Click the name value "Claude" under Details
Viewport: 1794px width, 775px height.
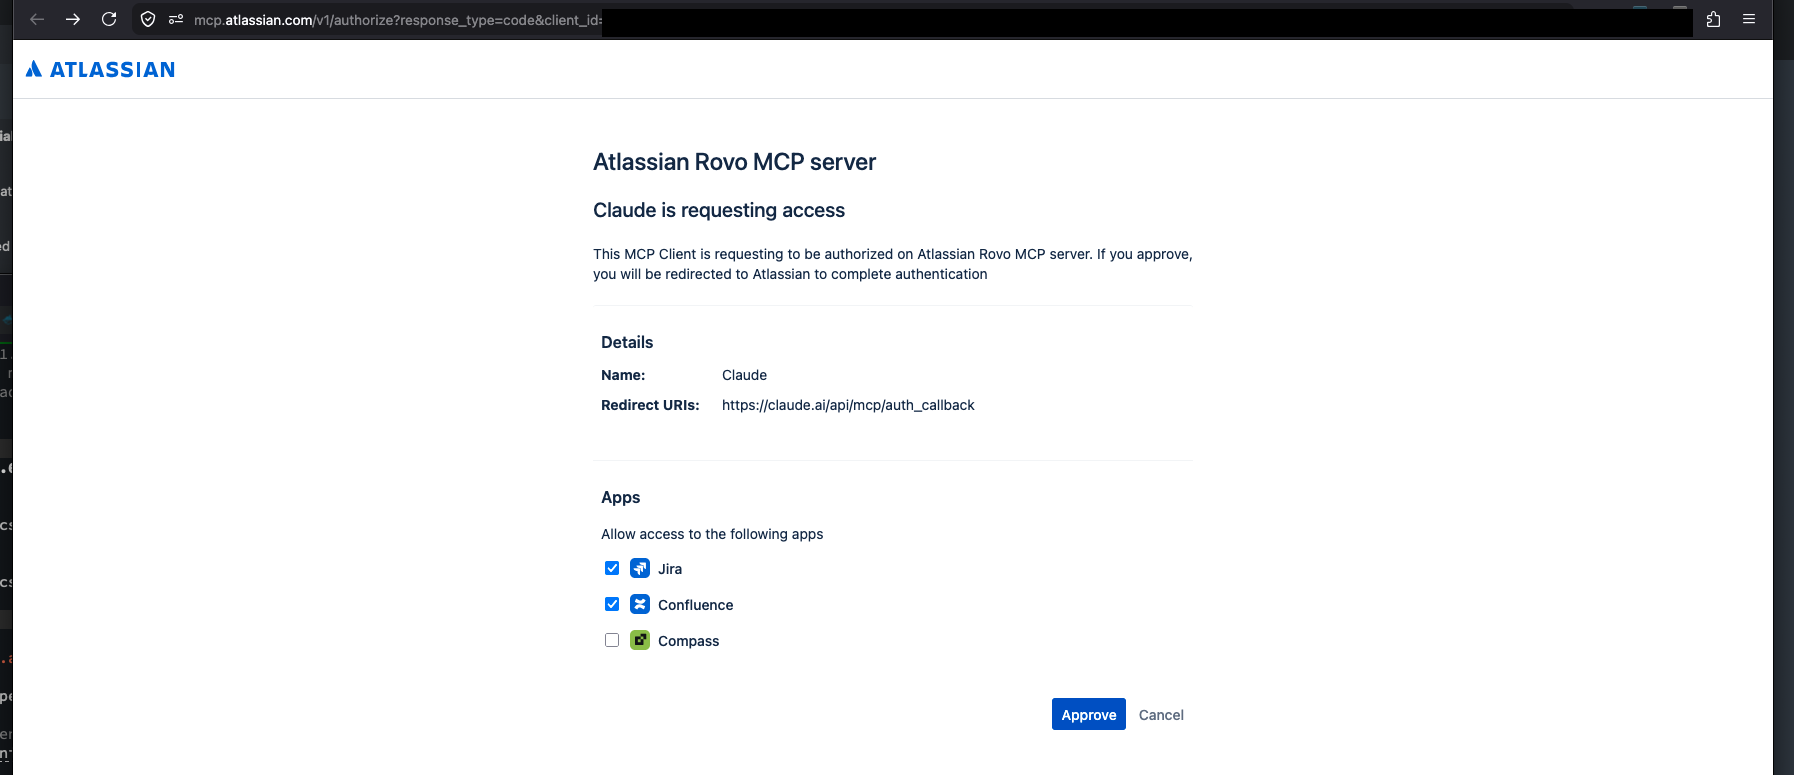click(x=744, y=375)
